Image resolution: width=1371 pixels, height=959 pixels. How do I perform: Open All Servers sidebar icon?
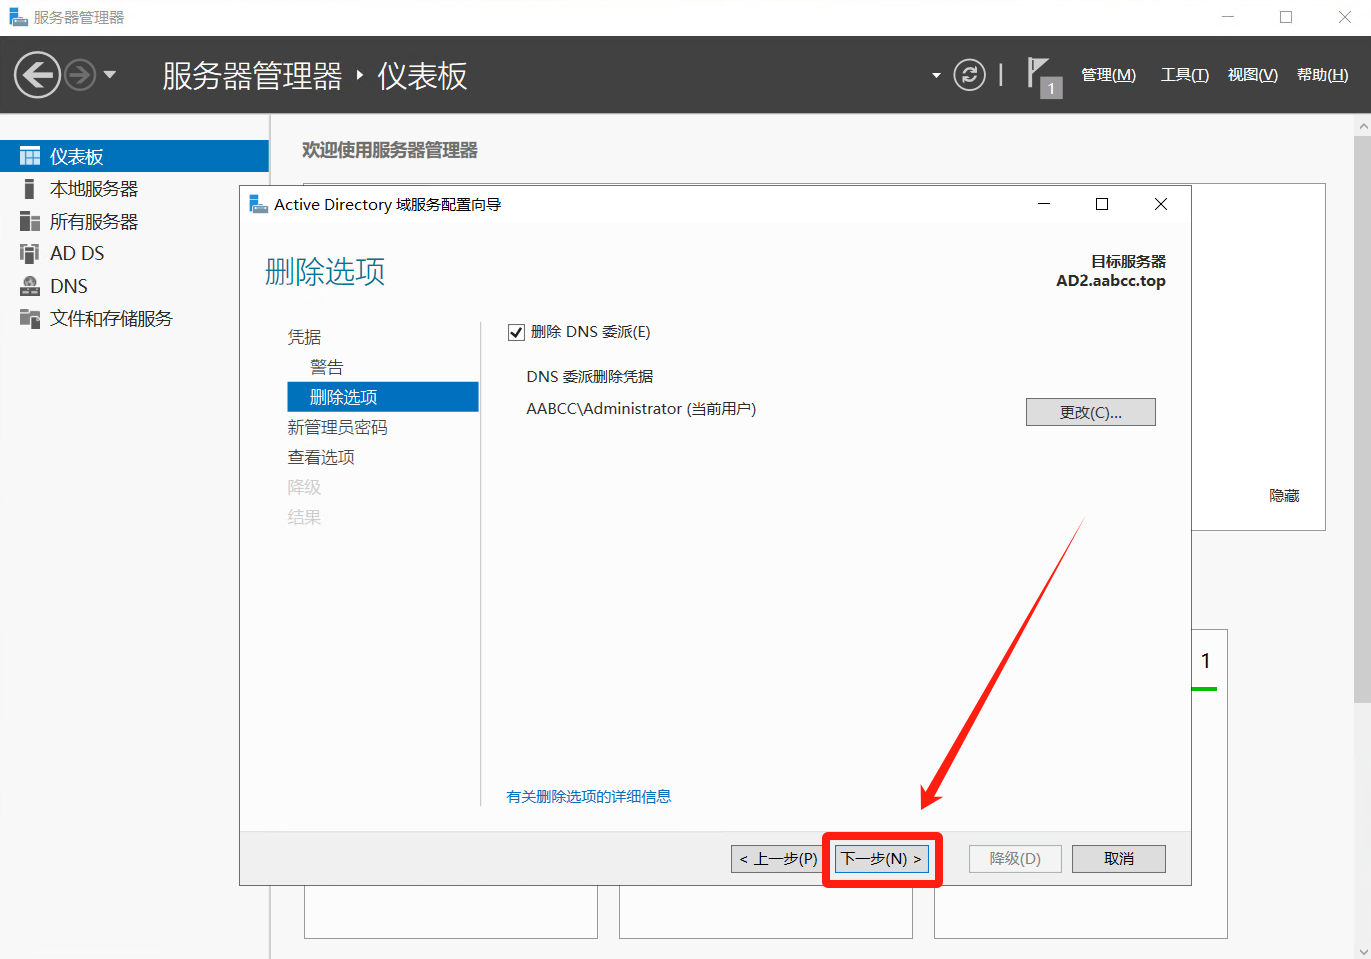tap(30, 222)
